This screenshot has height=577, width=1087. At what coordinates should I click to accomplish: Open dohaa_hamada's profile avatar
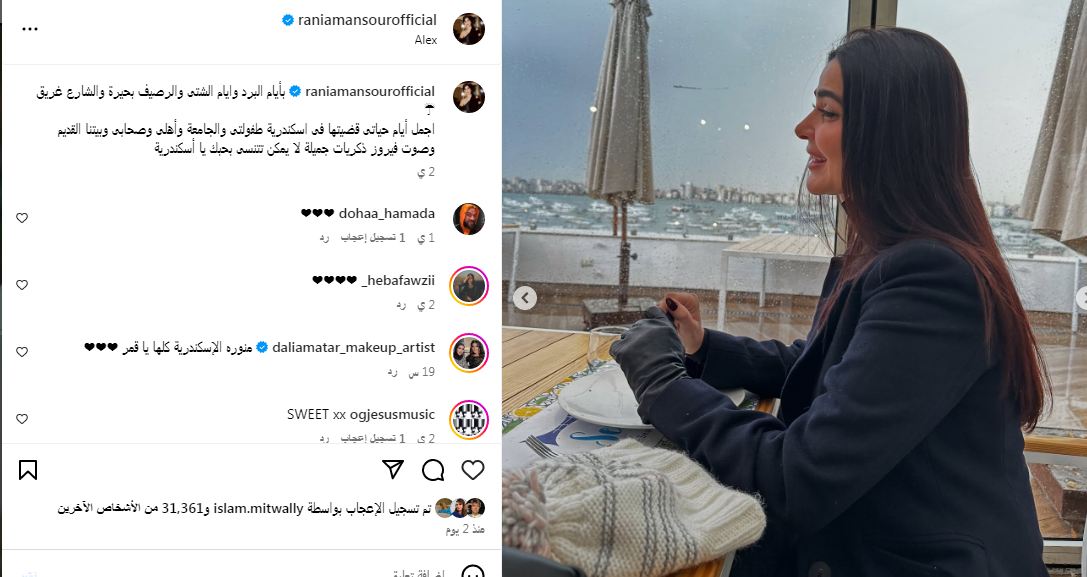coord(469,219)
